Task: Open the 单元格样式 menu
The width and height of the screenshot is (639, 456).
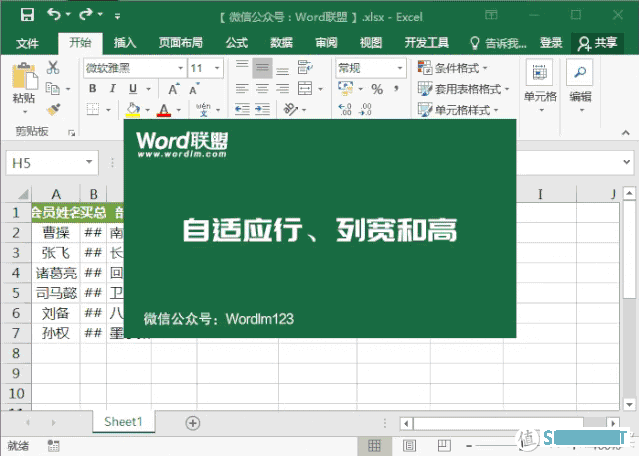Action: click(x=458, y=110)
